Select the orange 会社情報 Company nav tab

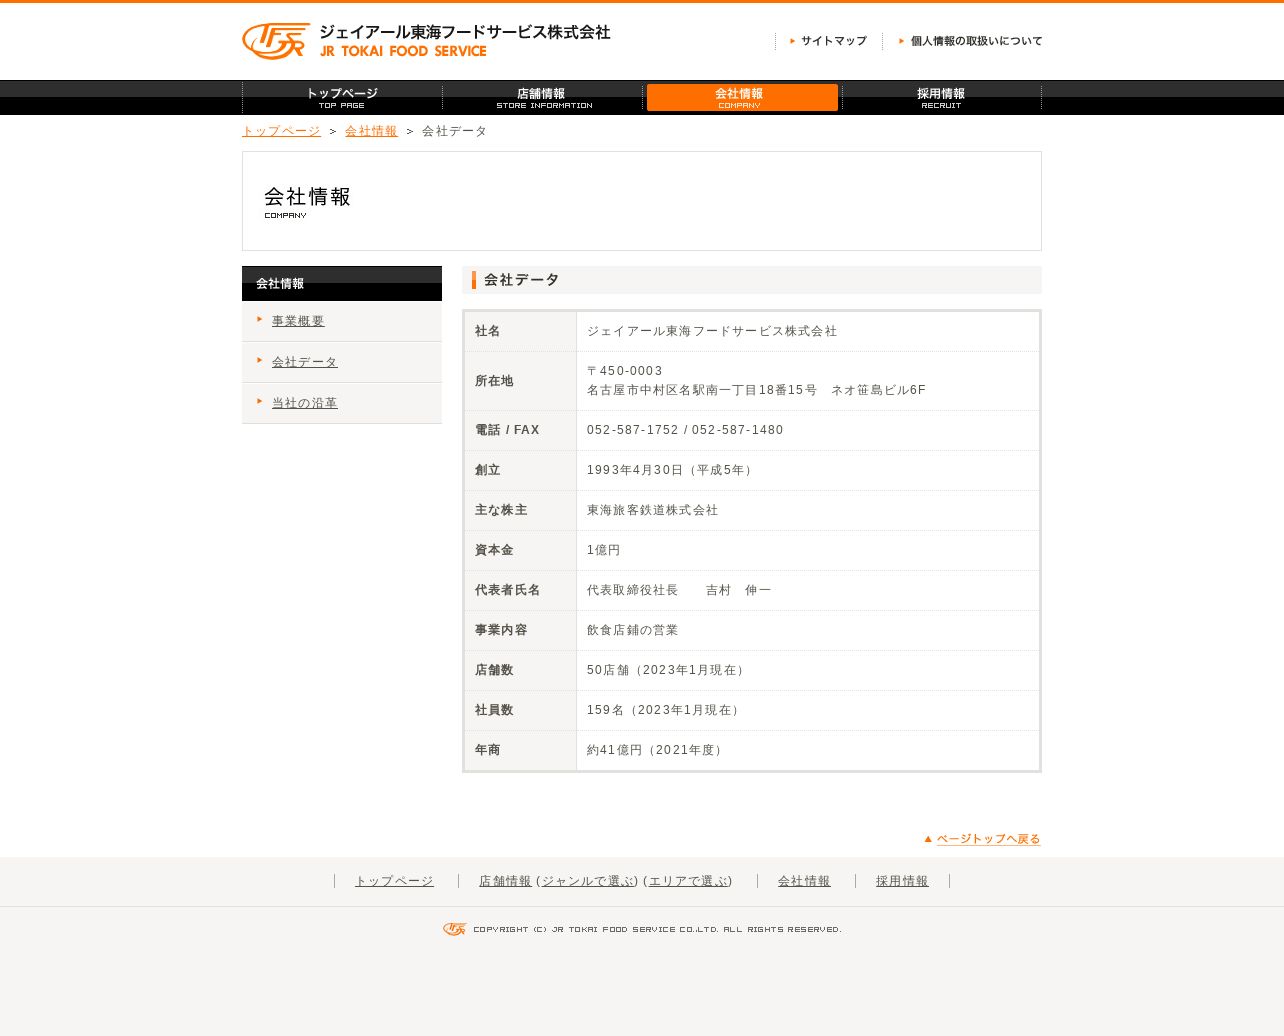[x=742, y=98]
